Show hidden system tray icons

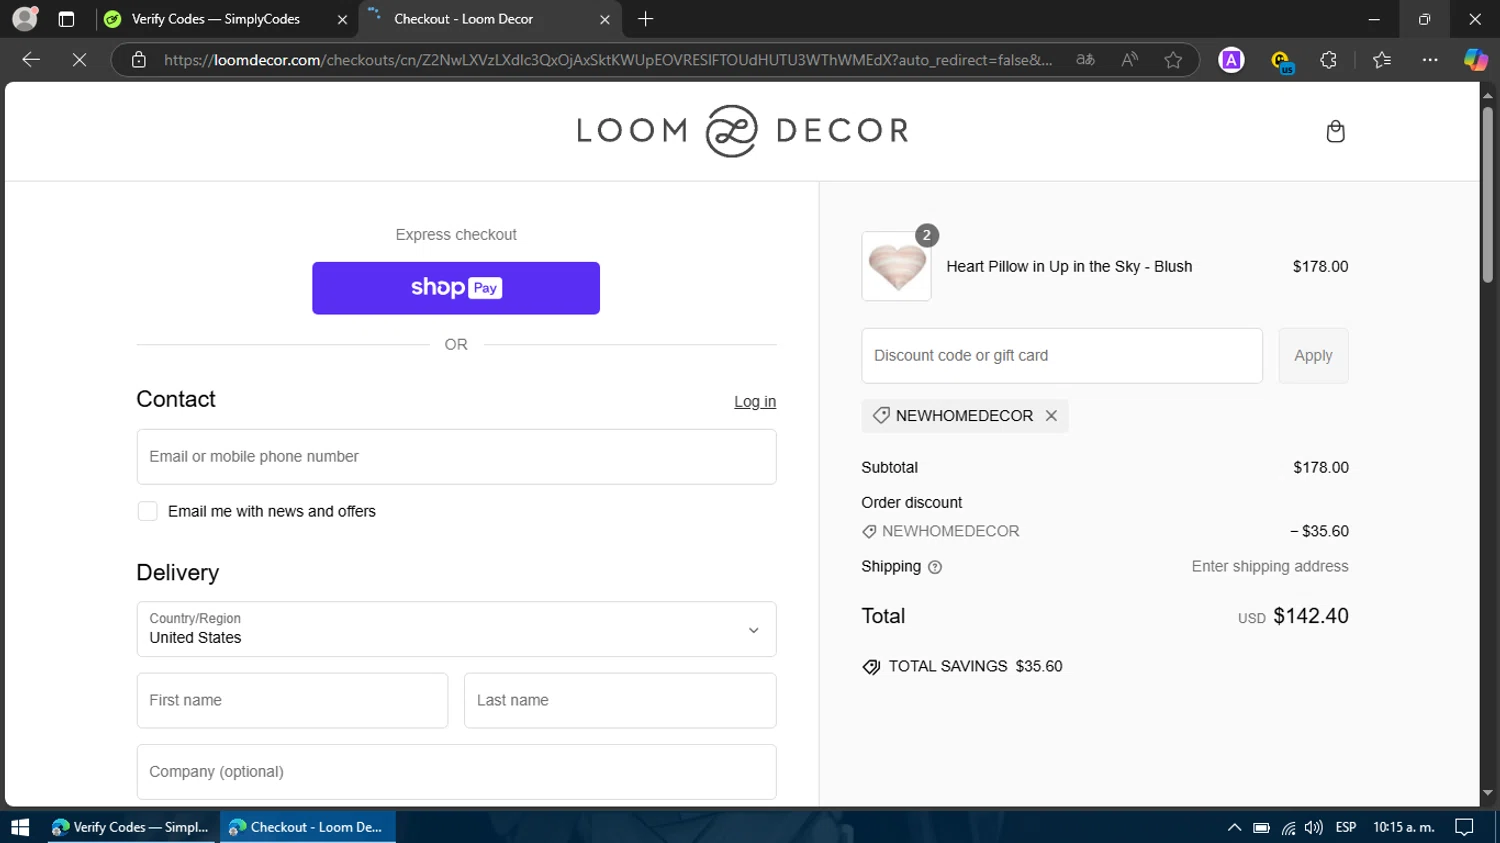pyautogui.click(x=1234, y=827)
